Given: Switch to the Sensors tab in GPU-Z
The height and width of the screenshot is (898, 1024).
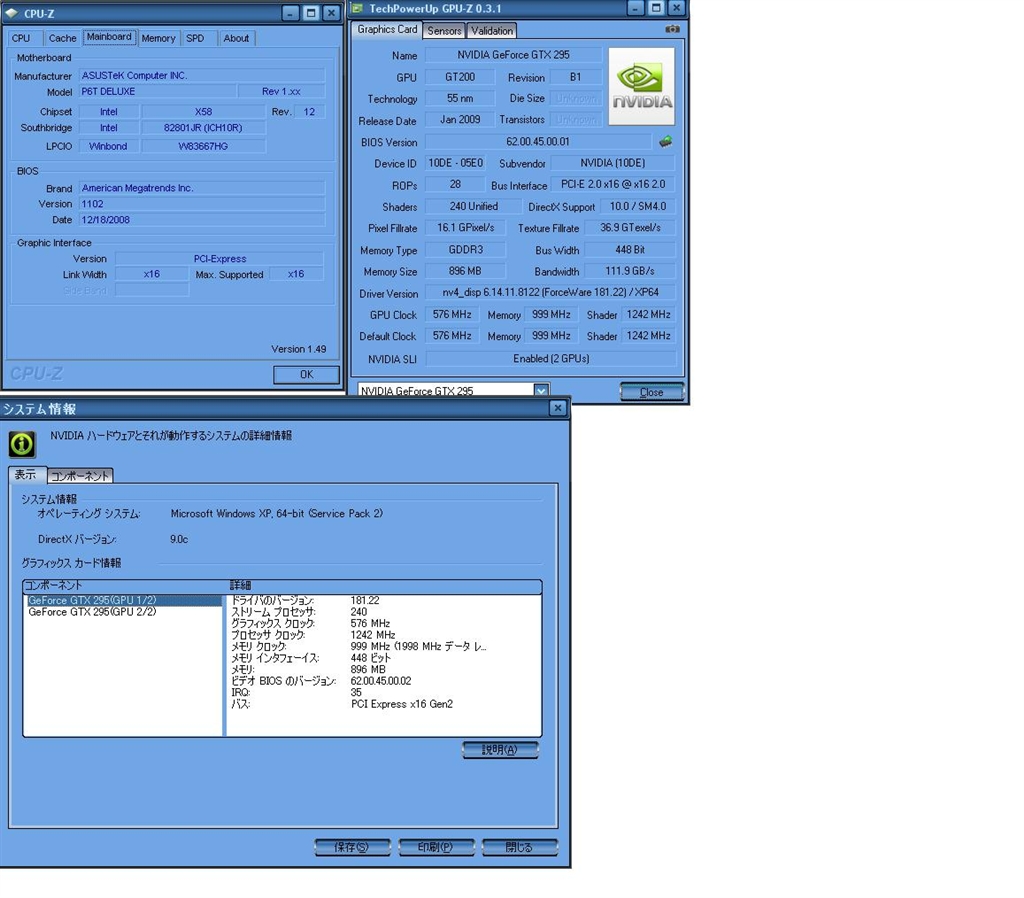Looking at the screenshot, I should (x=444, y=31).
